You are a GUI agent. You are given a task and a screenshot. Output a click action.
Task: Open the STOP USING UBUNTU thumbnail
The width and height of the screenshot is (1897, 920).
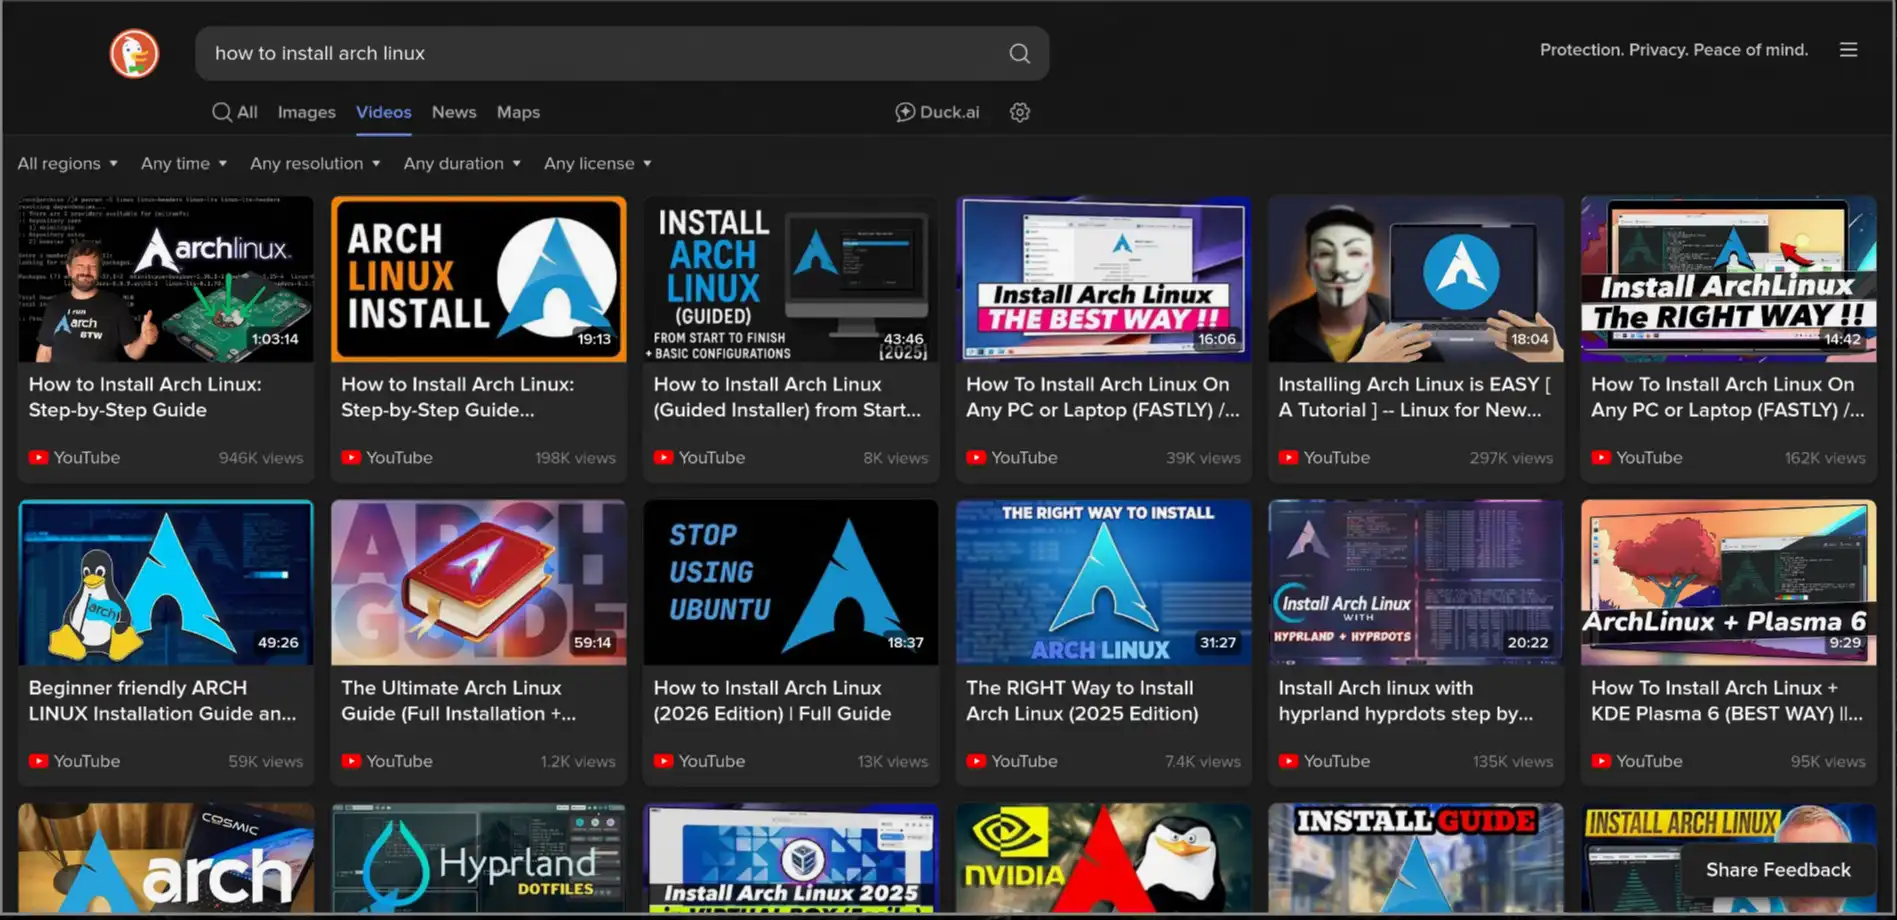pos(791,583)
